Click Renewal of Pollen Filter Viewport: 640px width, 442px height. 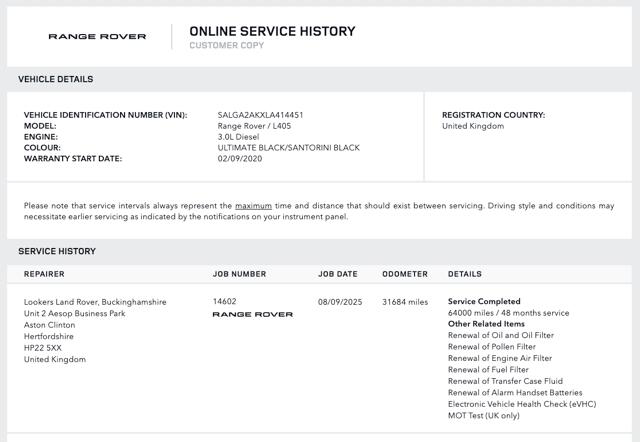(x=492, y=346)
